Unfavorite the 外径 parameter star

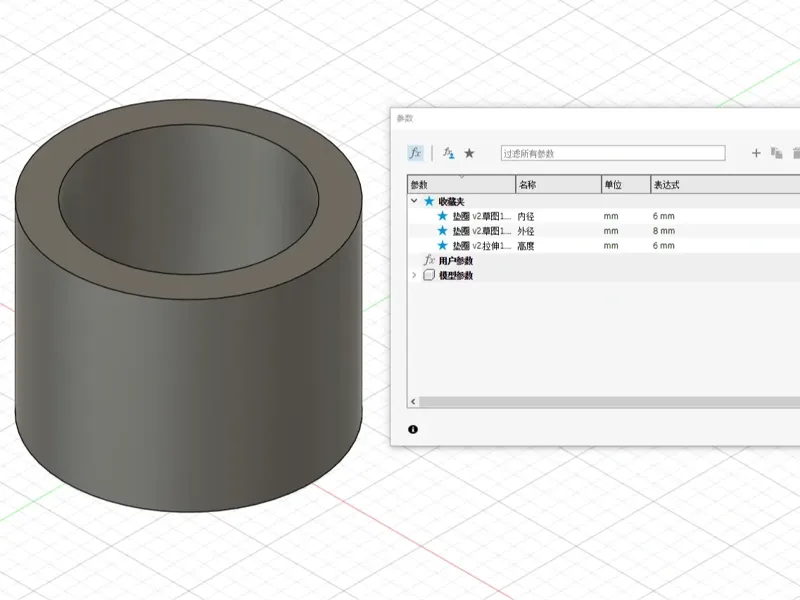click(x=442, y=231)
